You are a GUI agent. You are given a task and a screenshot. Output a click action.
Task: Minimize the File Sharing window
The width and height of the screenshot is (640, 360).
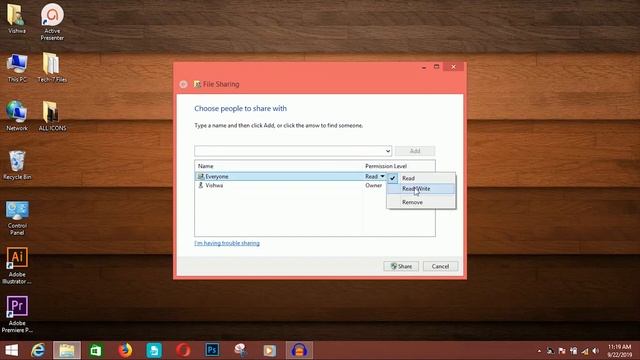tap(424, 67)
